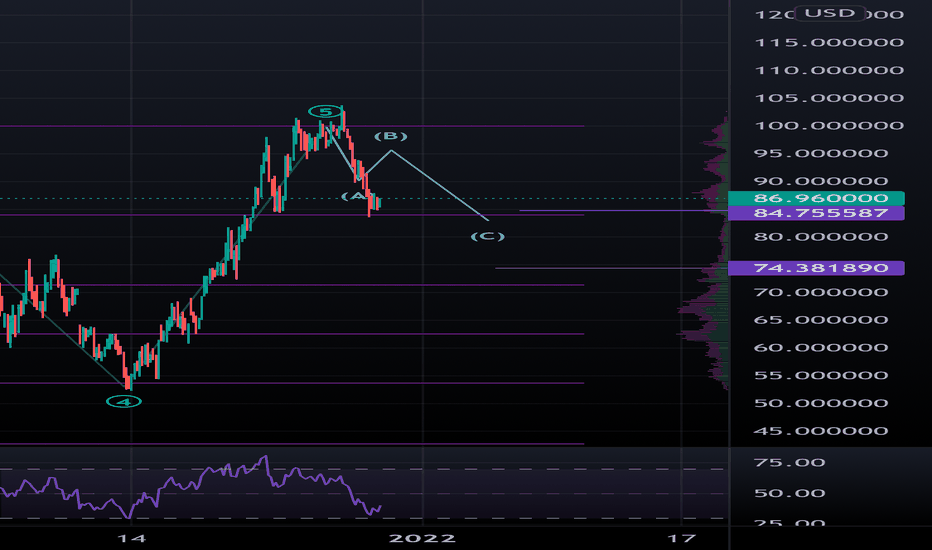The width and height of the screenshot is (932, 550).
Task: Click the 45.000000 price scale label
Action: [x=821, y=430]
